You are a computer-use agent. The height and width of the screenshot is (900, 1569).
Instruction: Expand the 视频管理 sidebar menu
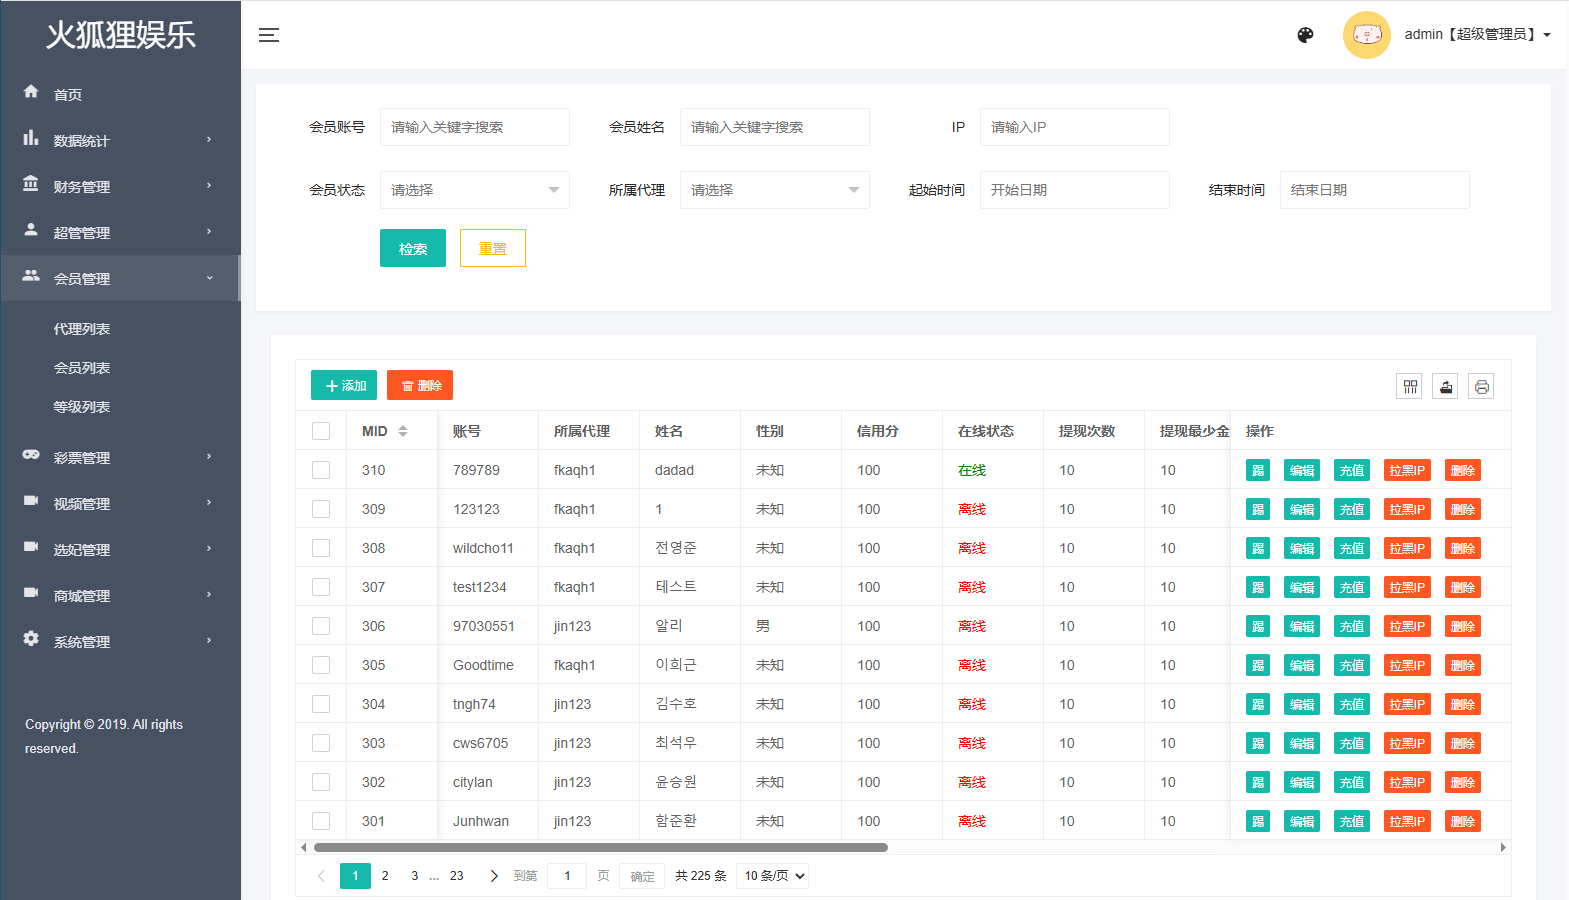coord(120,503)
